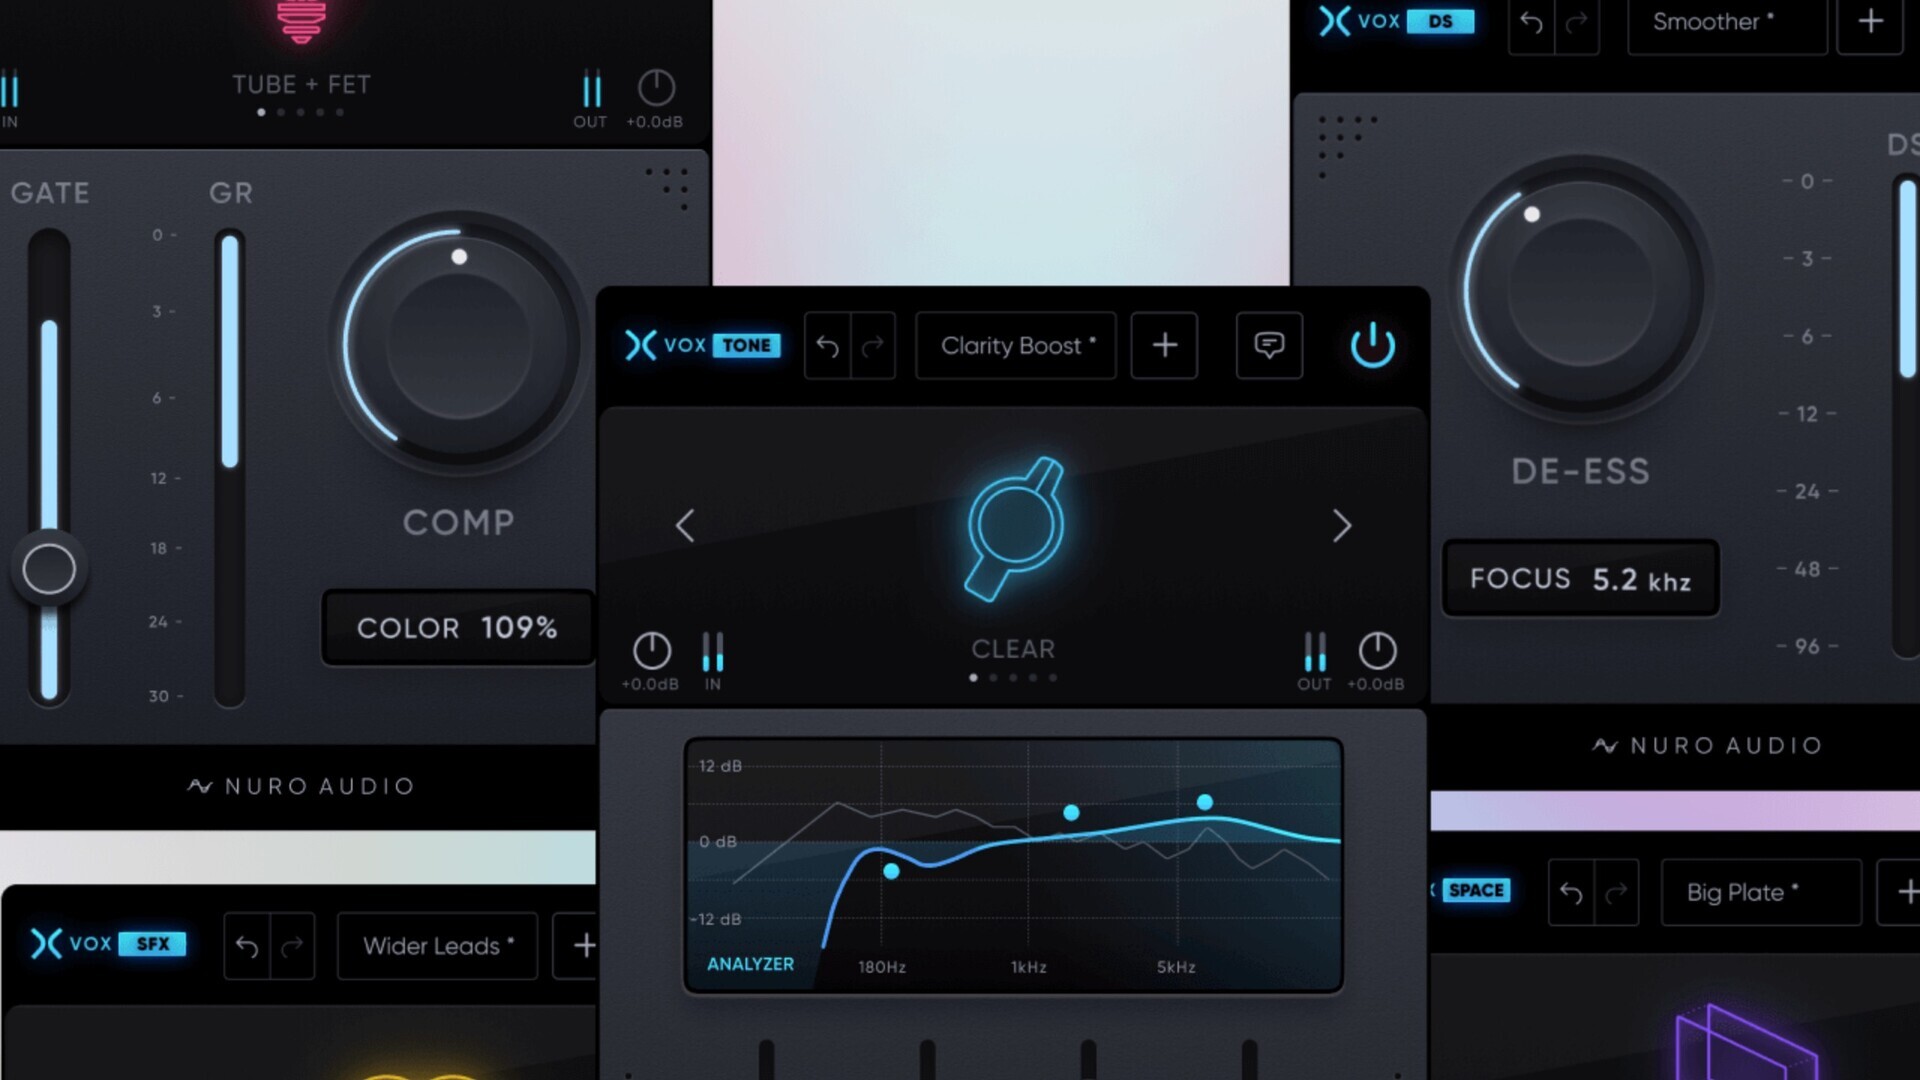
Task: Toggle VOX TONE power button
Action: (x=1372, y=346)
